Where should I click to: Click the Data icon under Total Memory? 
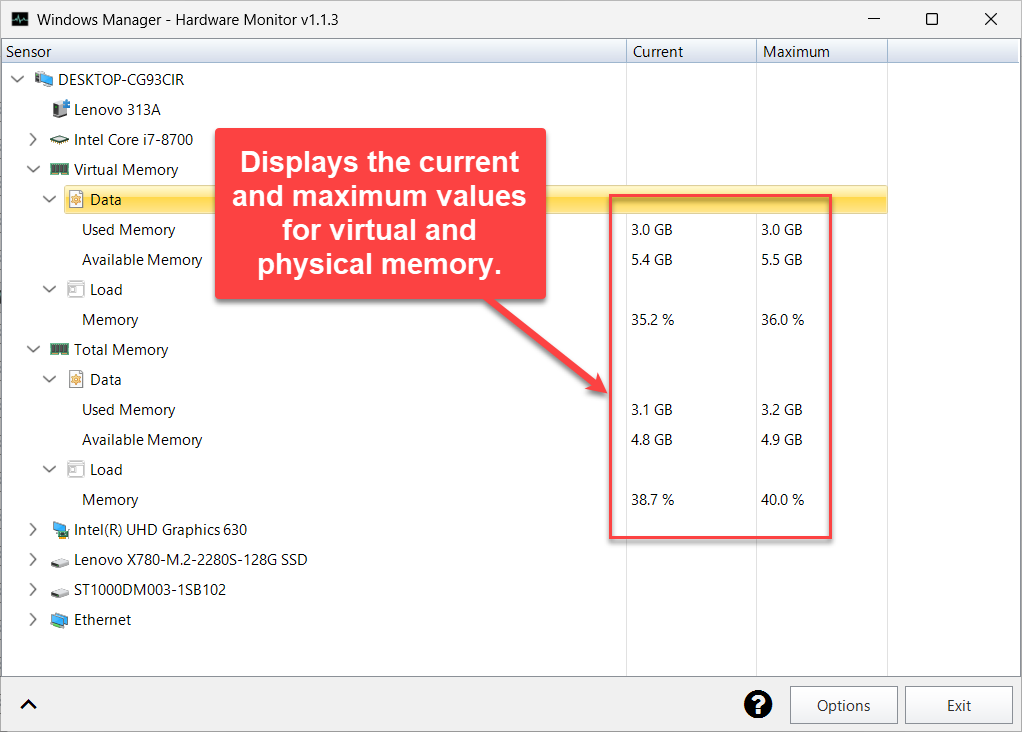[76, 379]
